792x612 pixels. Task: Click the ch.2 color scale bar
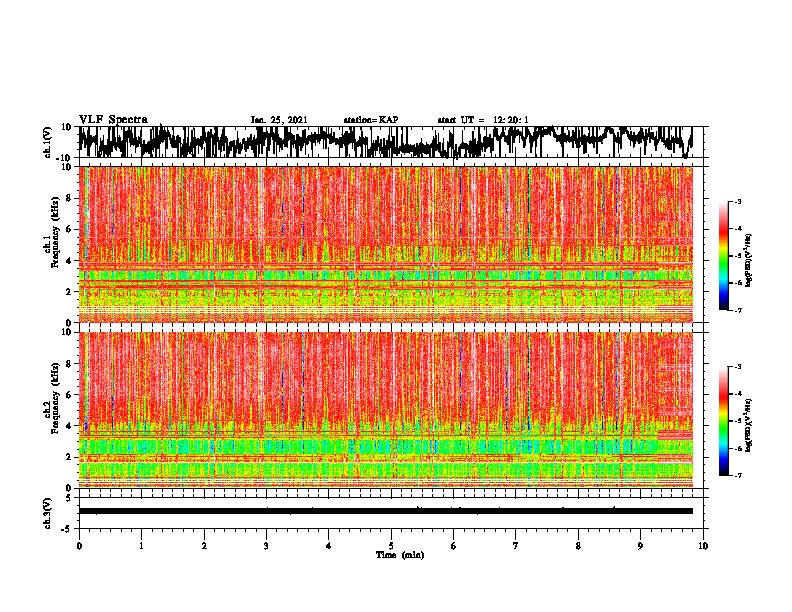(x=723, y=421)
